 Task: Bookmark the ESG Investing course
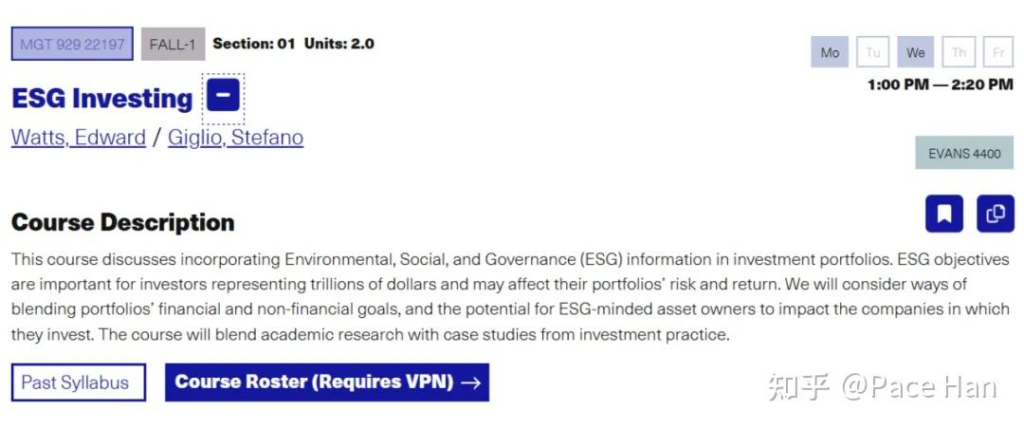click(x=944, y=214)
